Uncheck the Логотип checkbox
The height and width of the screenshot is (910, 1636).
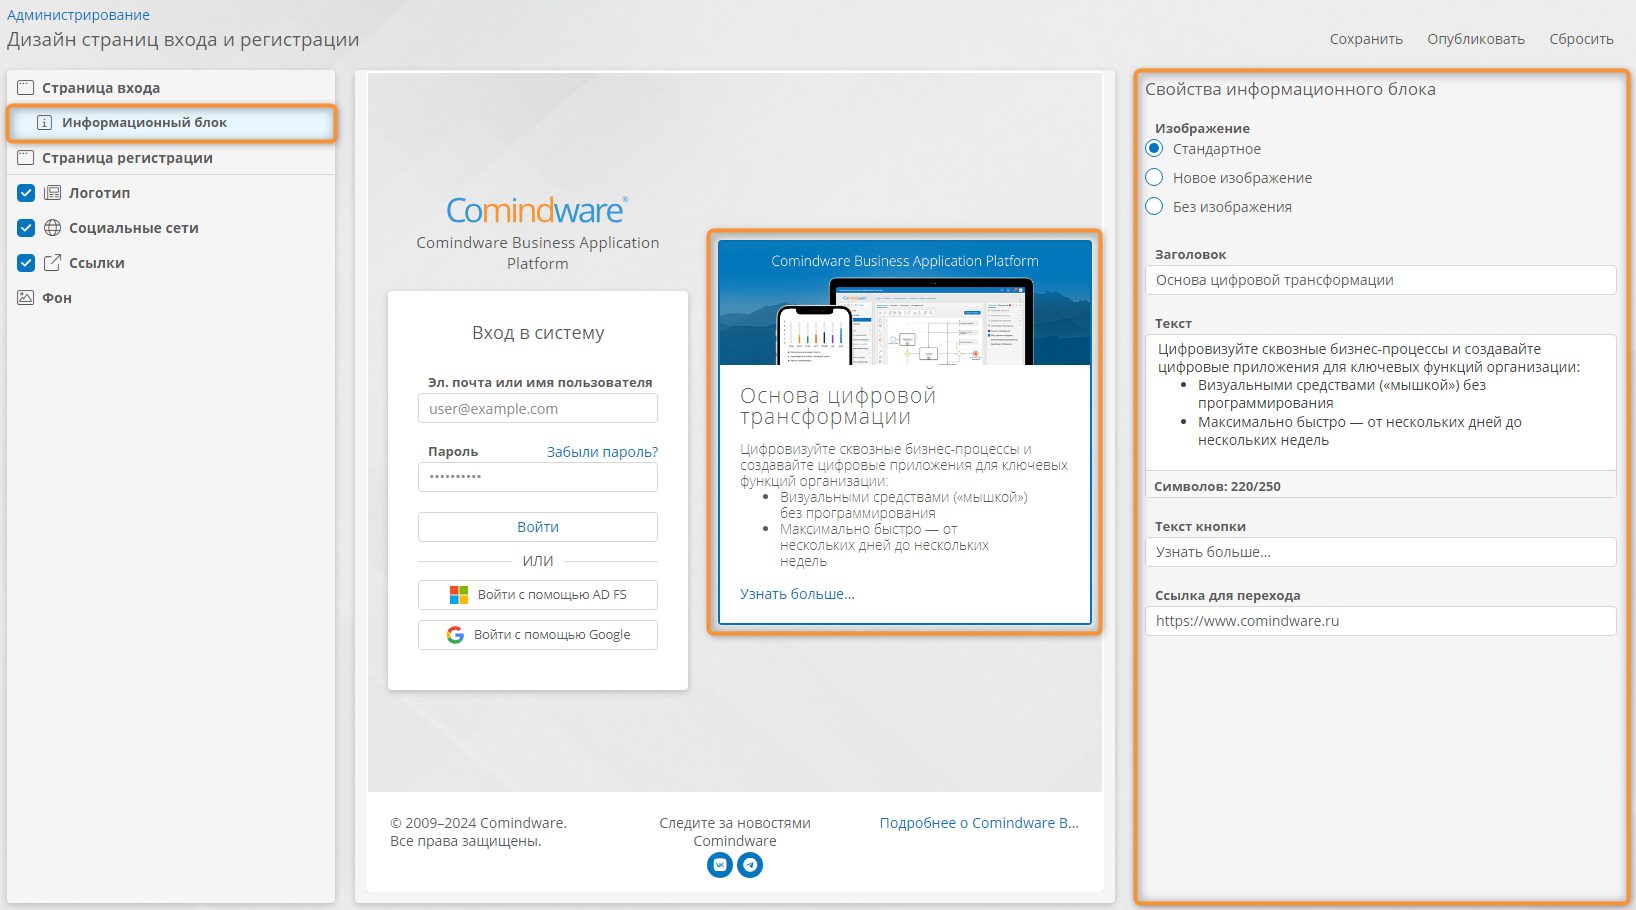(x=26, y=193)
